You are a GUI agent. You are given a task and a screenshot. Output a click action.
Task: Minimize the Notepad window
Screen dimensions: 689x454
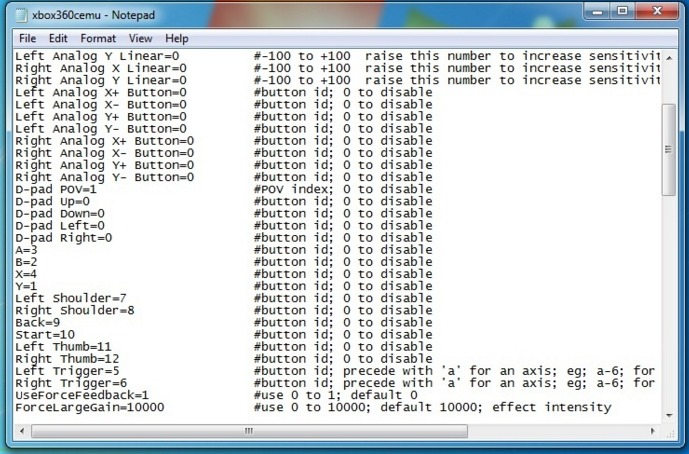pyautogui.click(x=598, y=11)
